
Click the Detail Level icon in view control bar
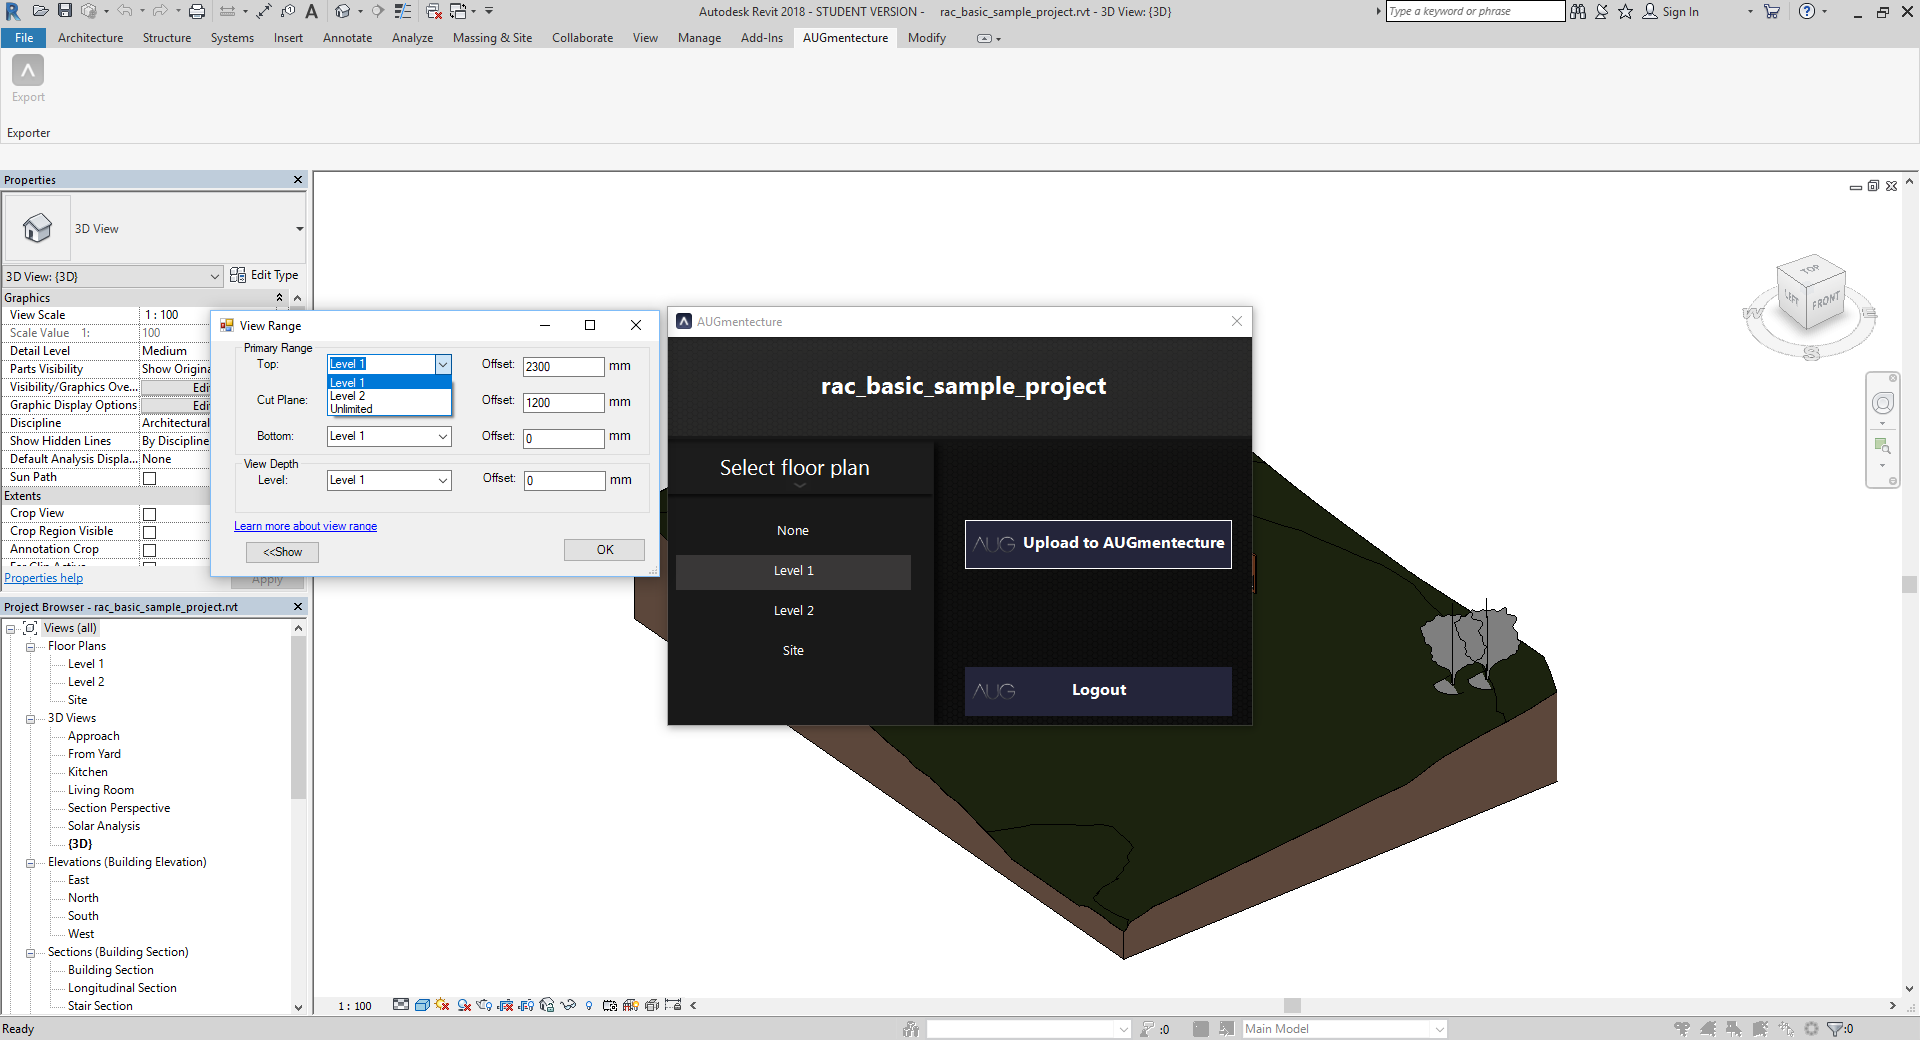click(400, 1005)
